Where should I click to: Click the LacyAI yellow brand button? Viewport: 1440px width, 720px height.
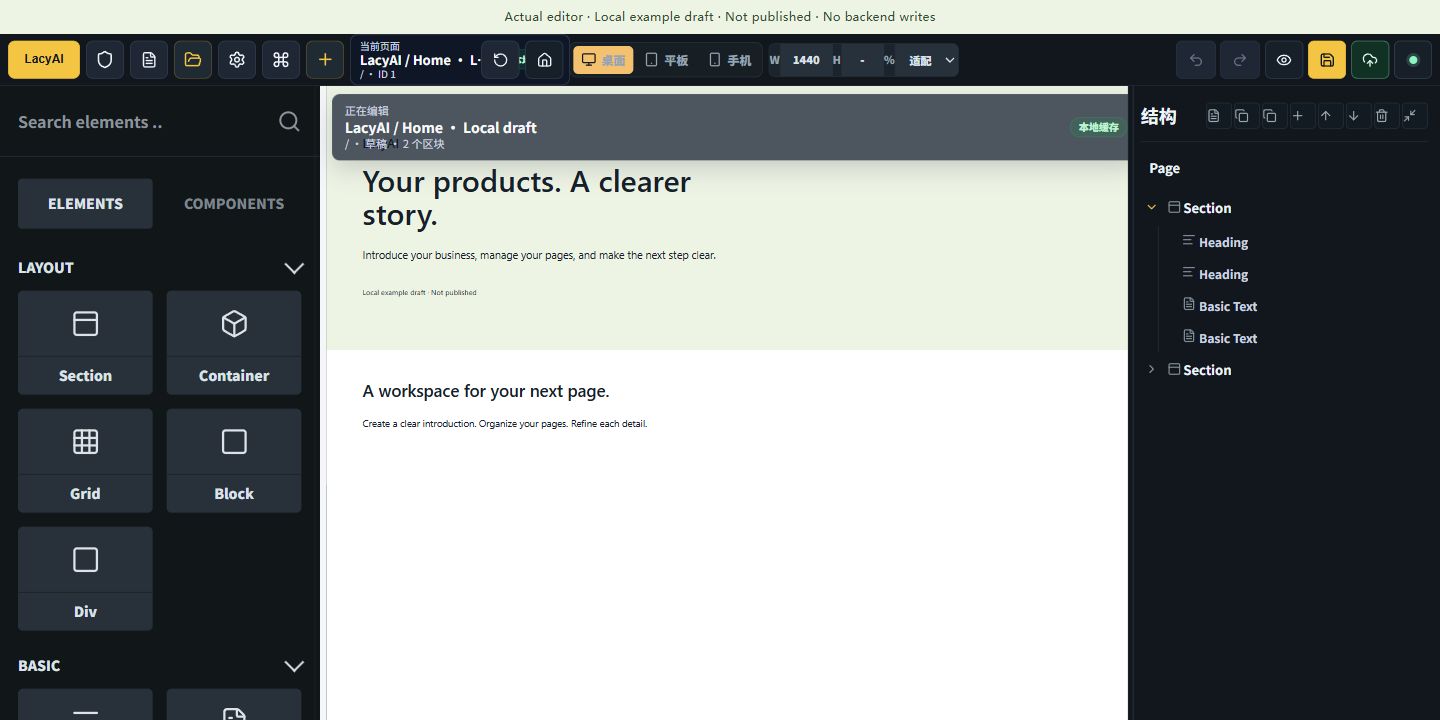click(x=44, y=60)
